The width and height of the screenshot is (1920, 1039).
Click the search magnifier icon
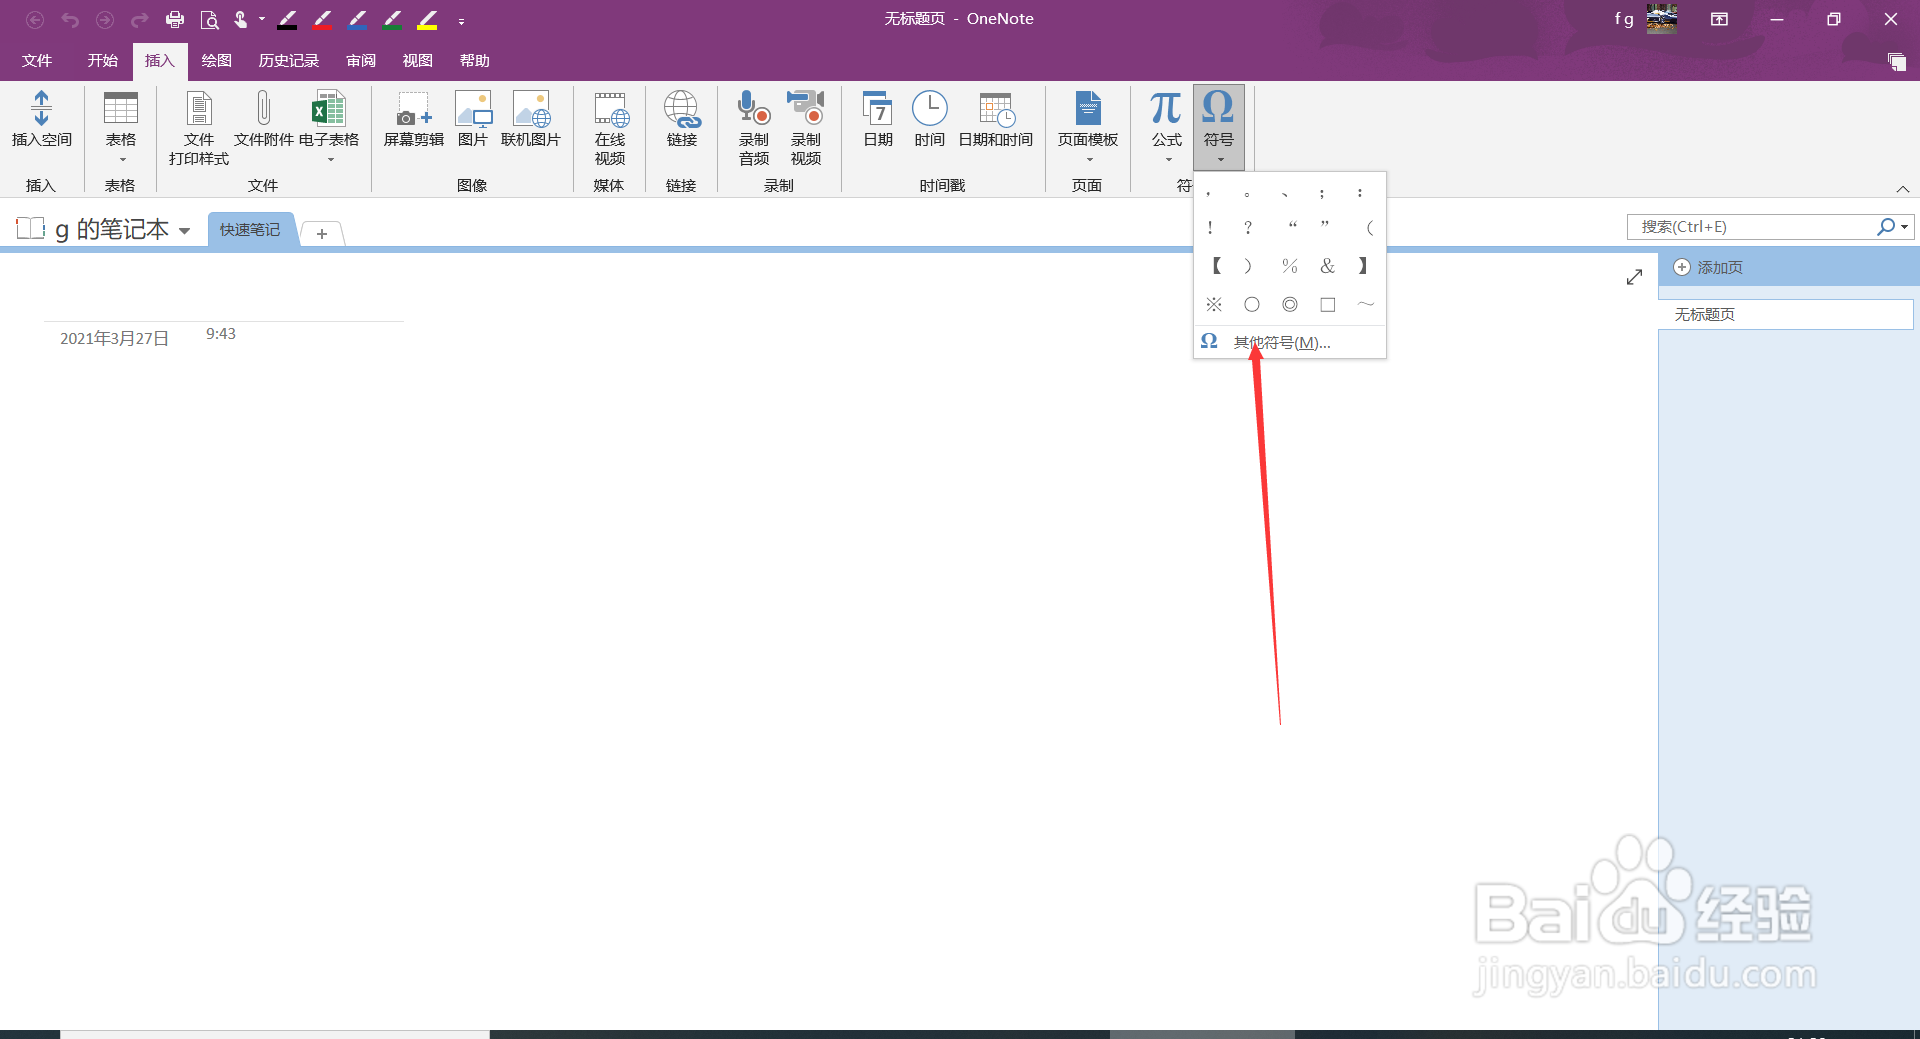[1885, 227]
